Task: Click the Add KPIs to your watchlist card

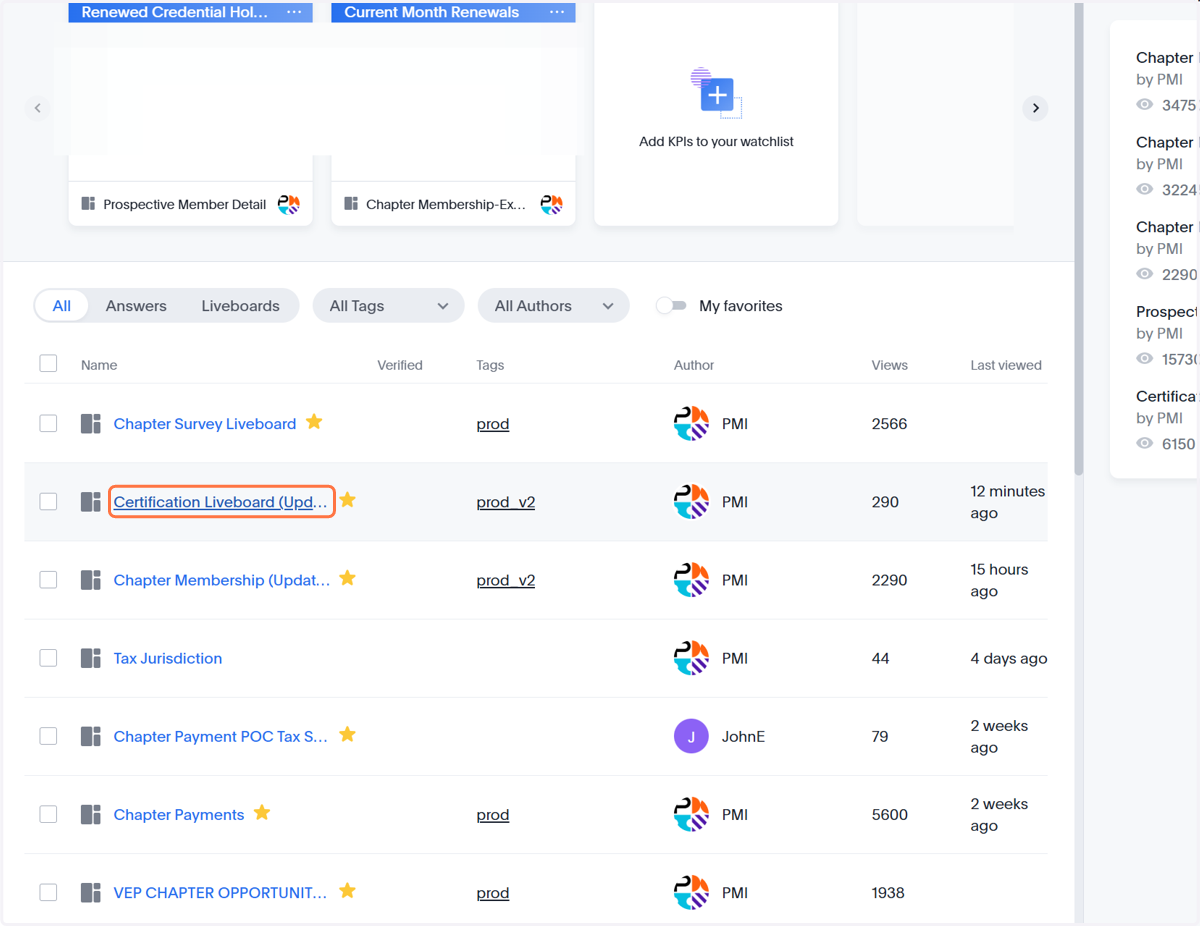Action: pos(716,112)
